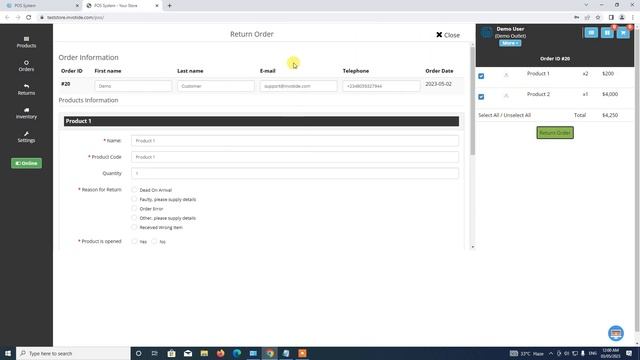
Task: Select Other, please supply details radio
Action: pos(134,218)
